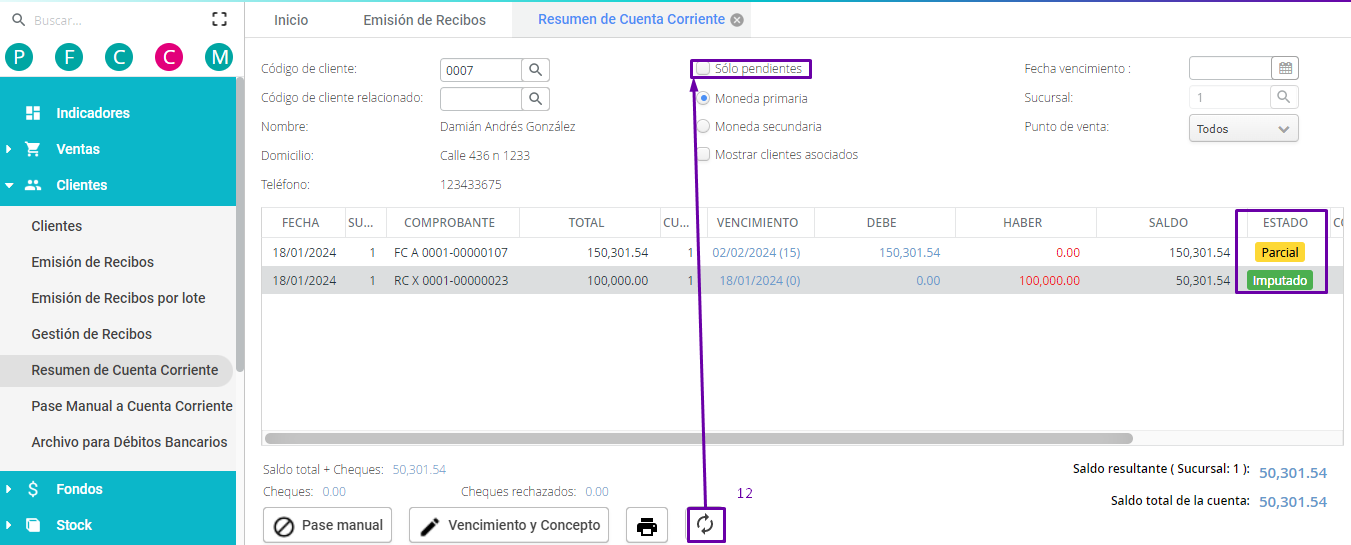
Task: Click the HABER value 100,000.00
Action: click(1049, 281)
